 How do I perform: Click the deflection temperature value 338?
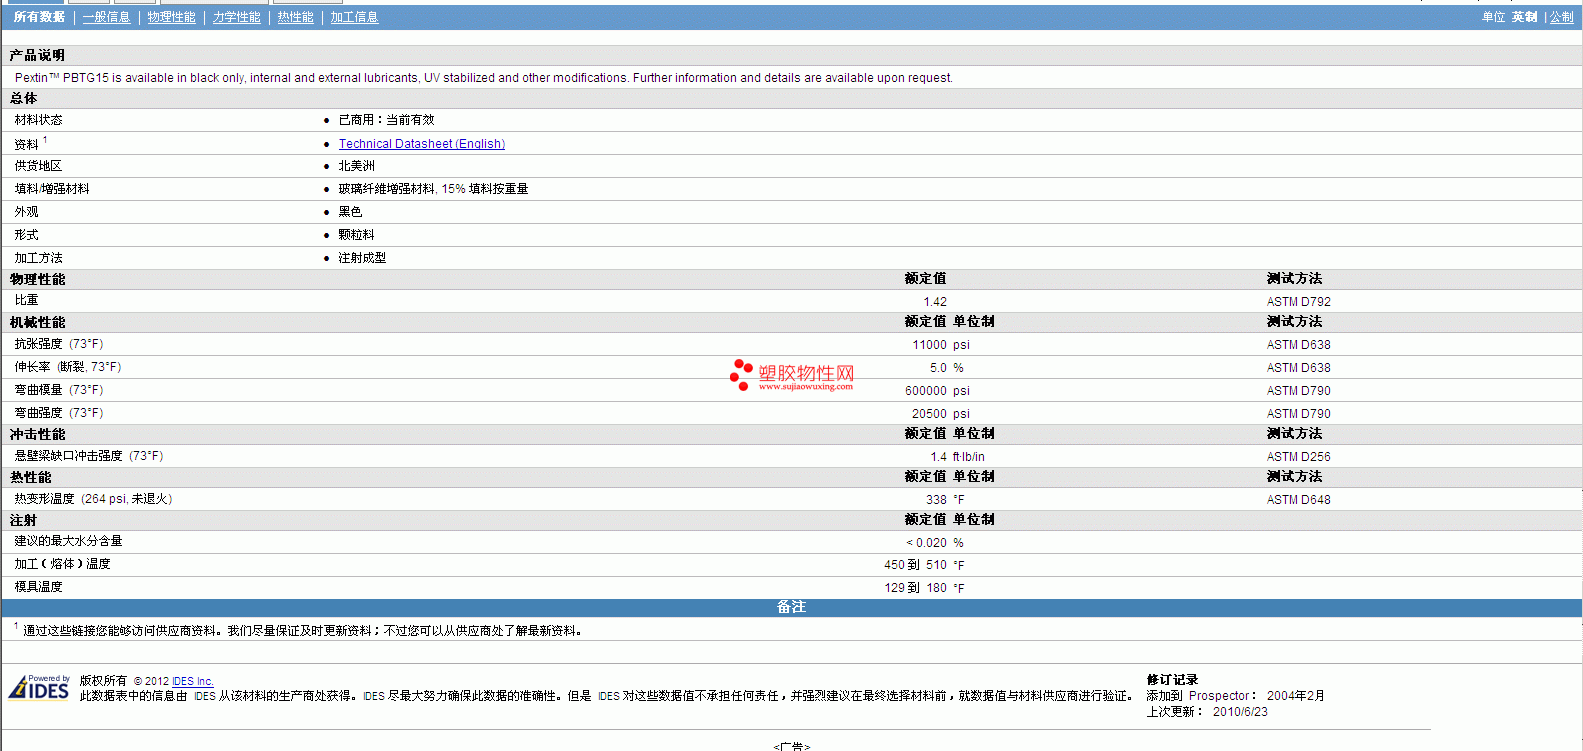pyautogui.click(x=936, y=500)
